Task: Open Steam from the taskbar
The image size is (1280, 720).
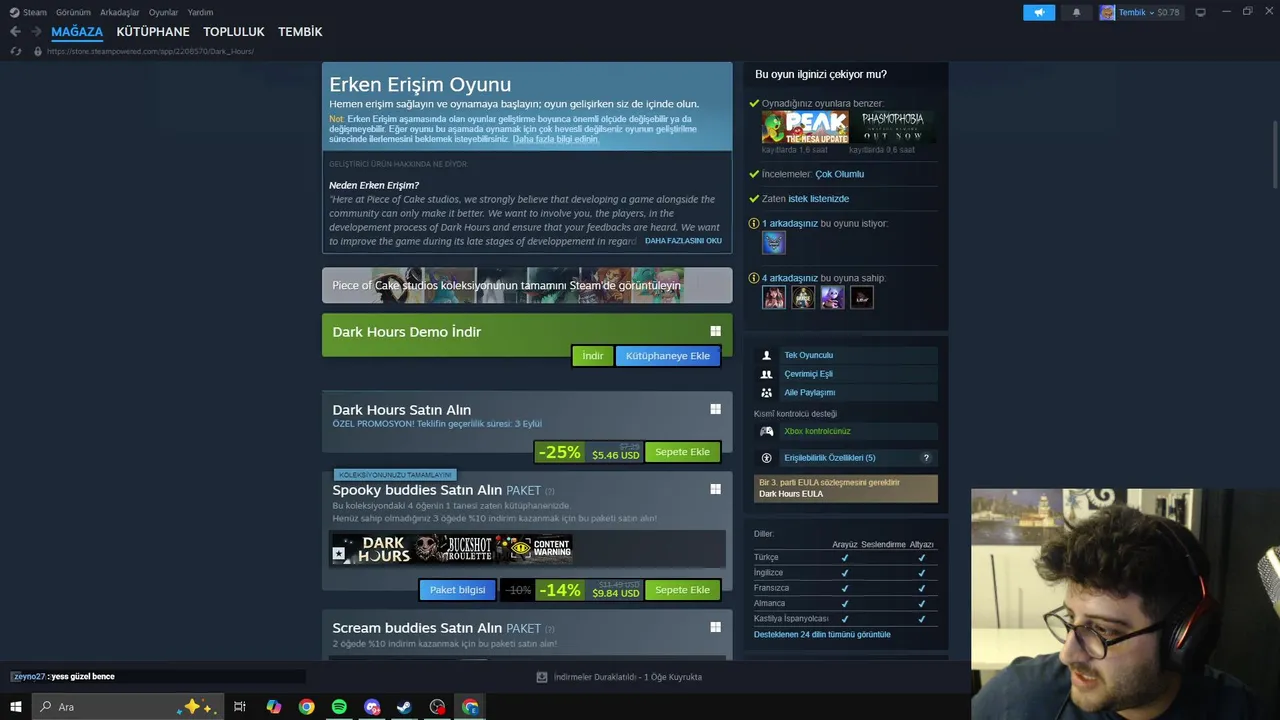Action: pos(404,707)
